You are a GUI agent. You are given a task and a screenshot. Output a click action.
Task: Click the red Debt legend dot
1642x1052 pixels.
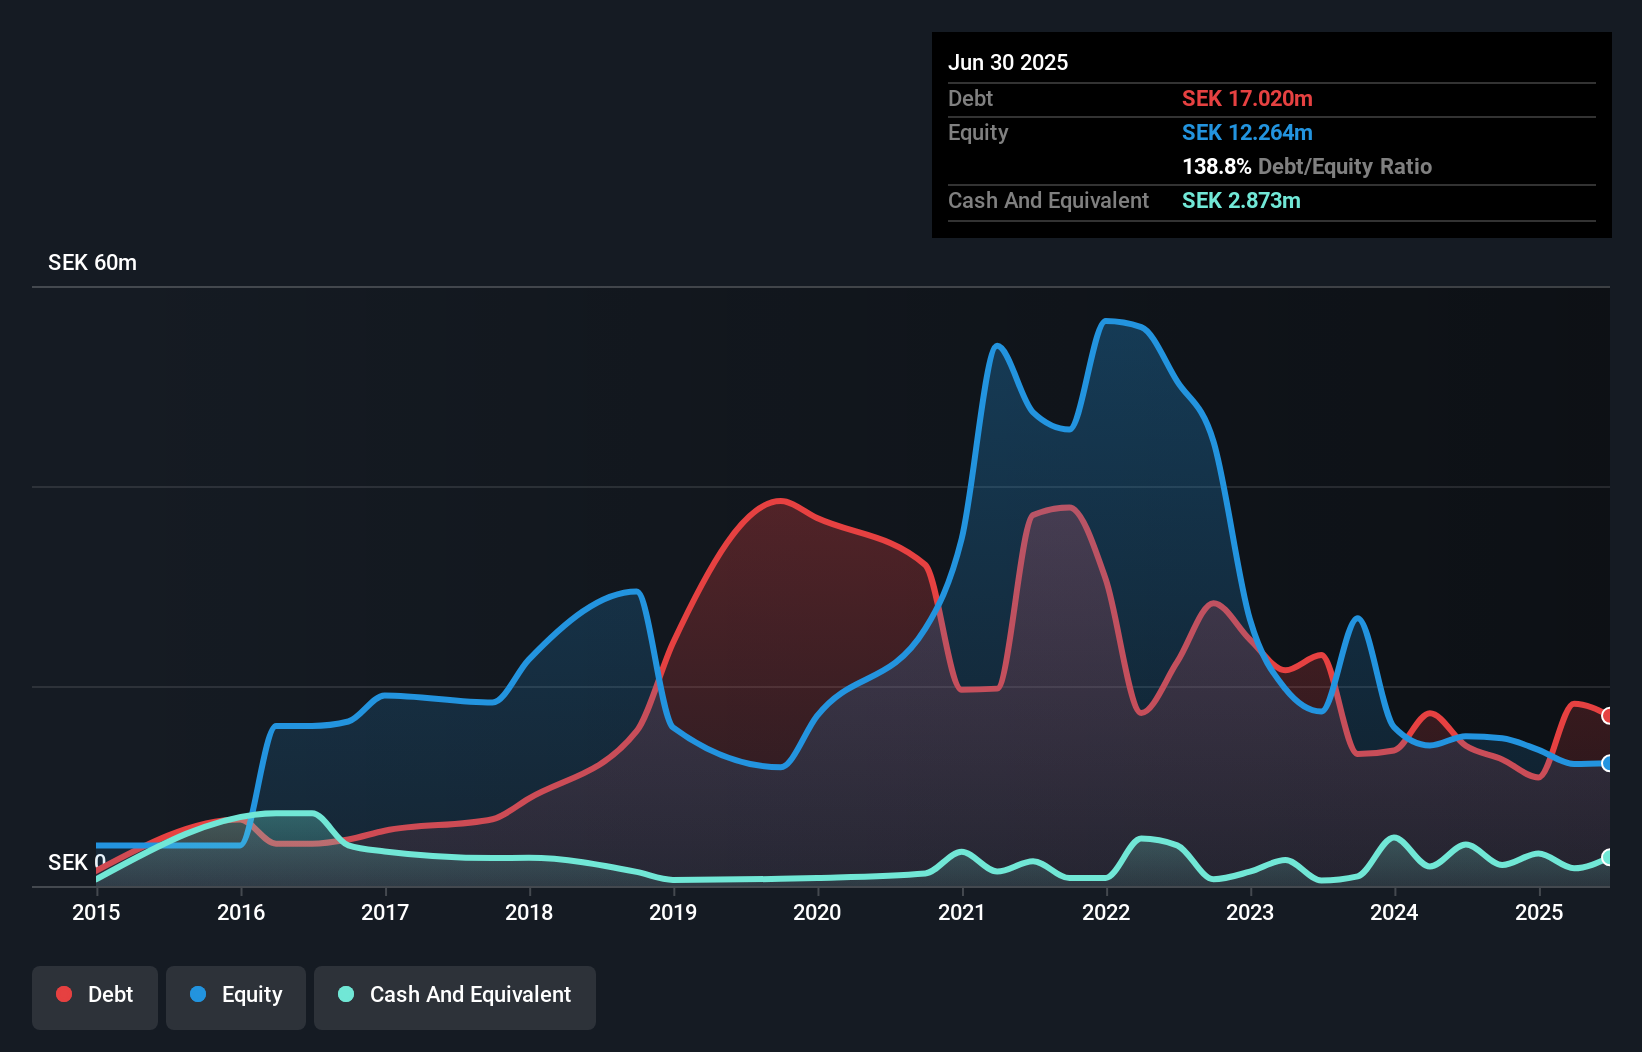(63, 994)
